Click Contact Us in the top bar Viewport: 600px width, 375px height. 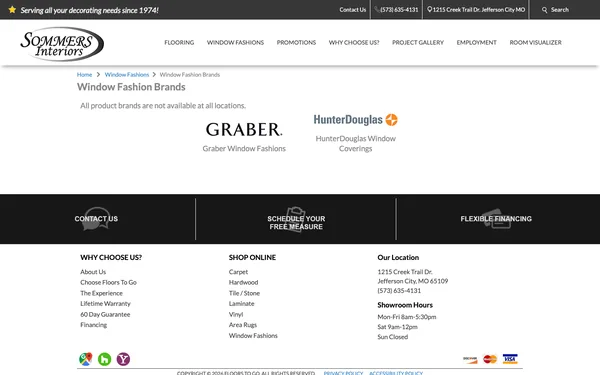coord(352,10)
